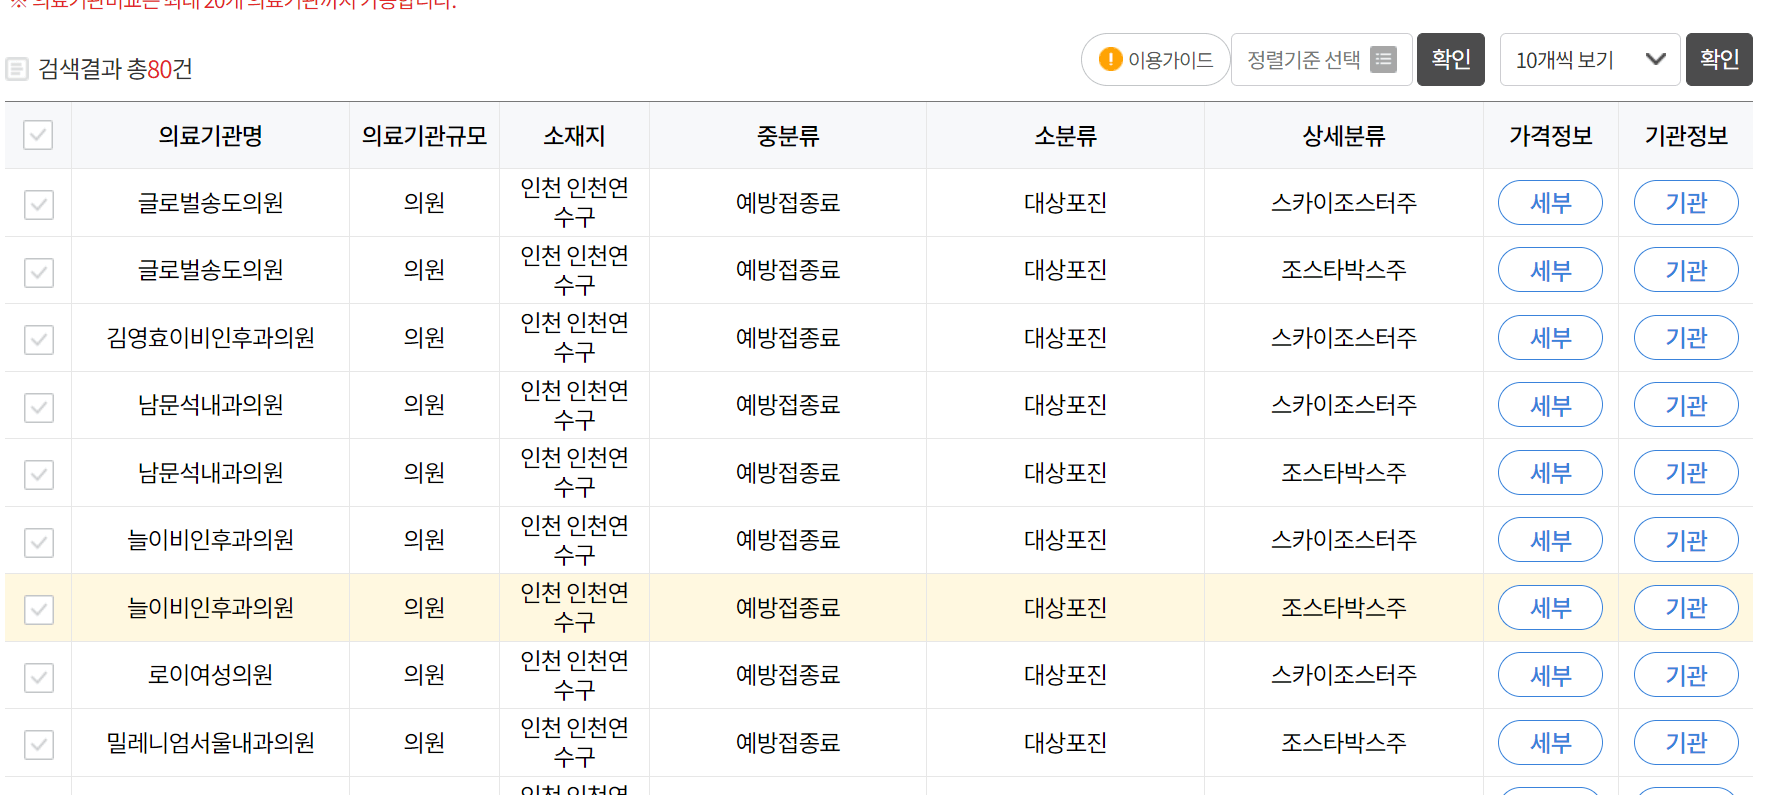Confirm sort criteria with 확인 beside 정렬기준 선택

[1450, 60]
